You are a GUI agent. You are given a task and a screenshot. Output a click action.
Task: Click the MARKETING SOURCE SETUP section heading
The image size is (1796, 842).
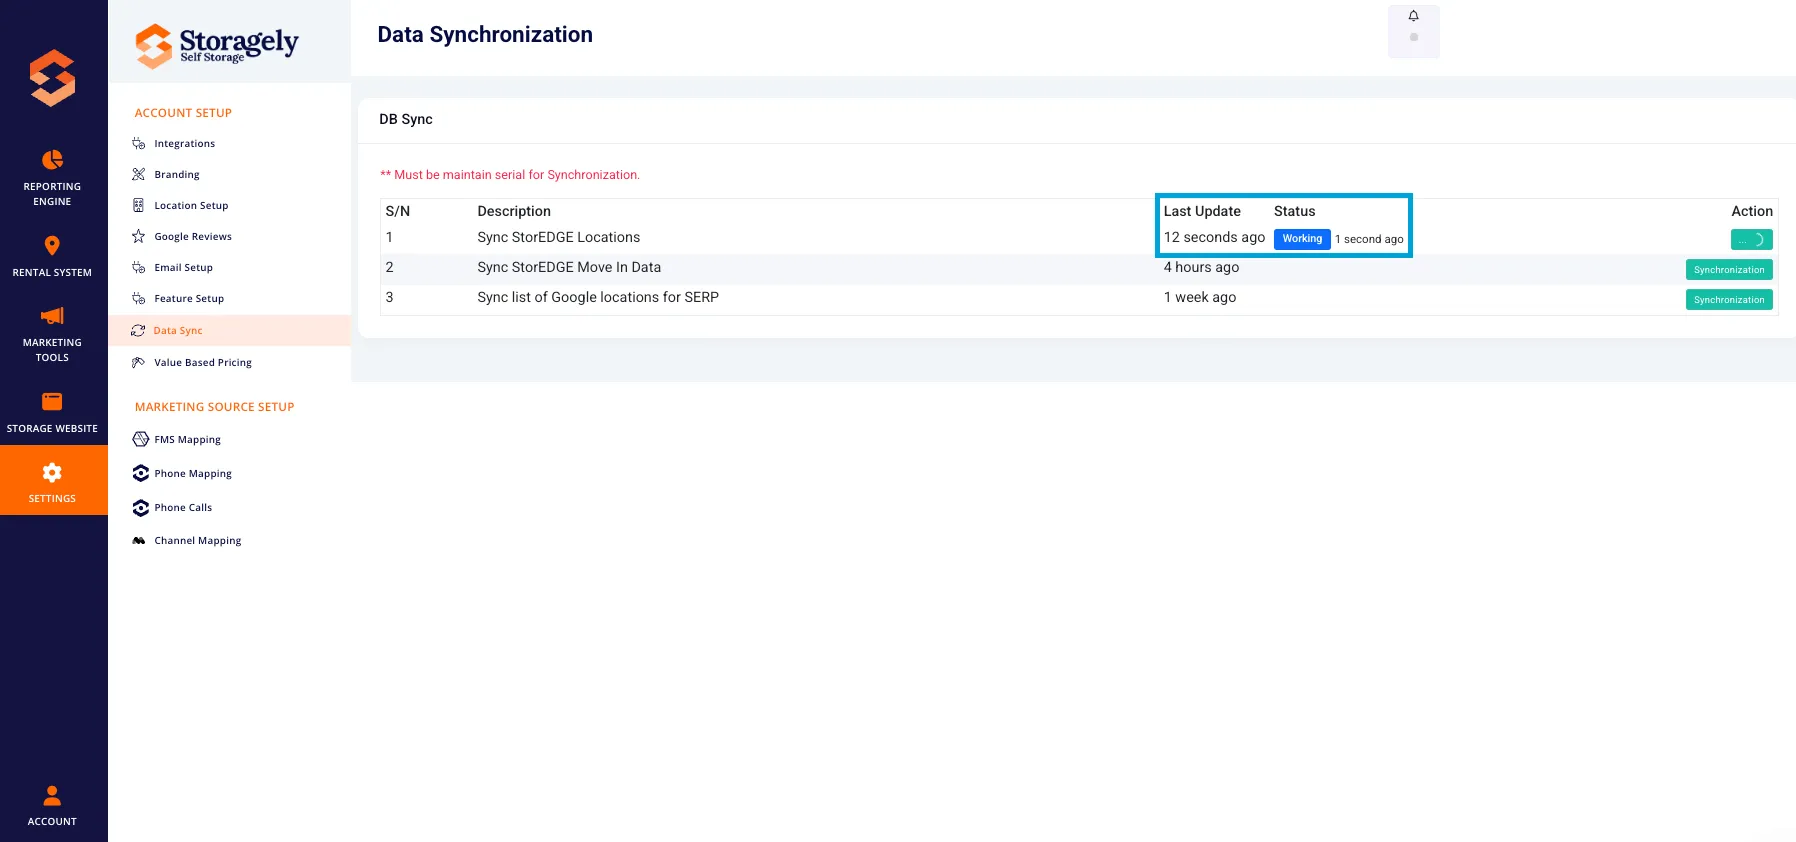[215, 407]
